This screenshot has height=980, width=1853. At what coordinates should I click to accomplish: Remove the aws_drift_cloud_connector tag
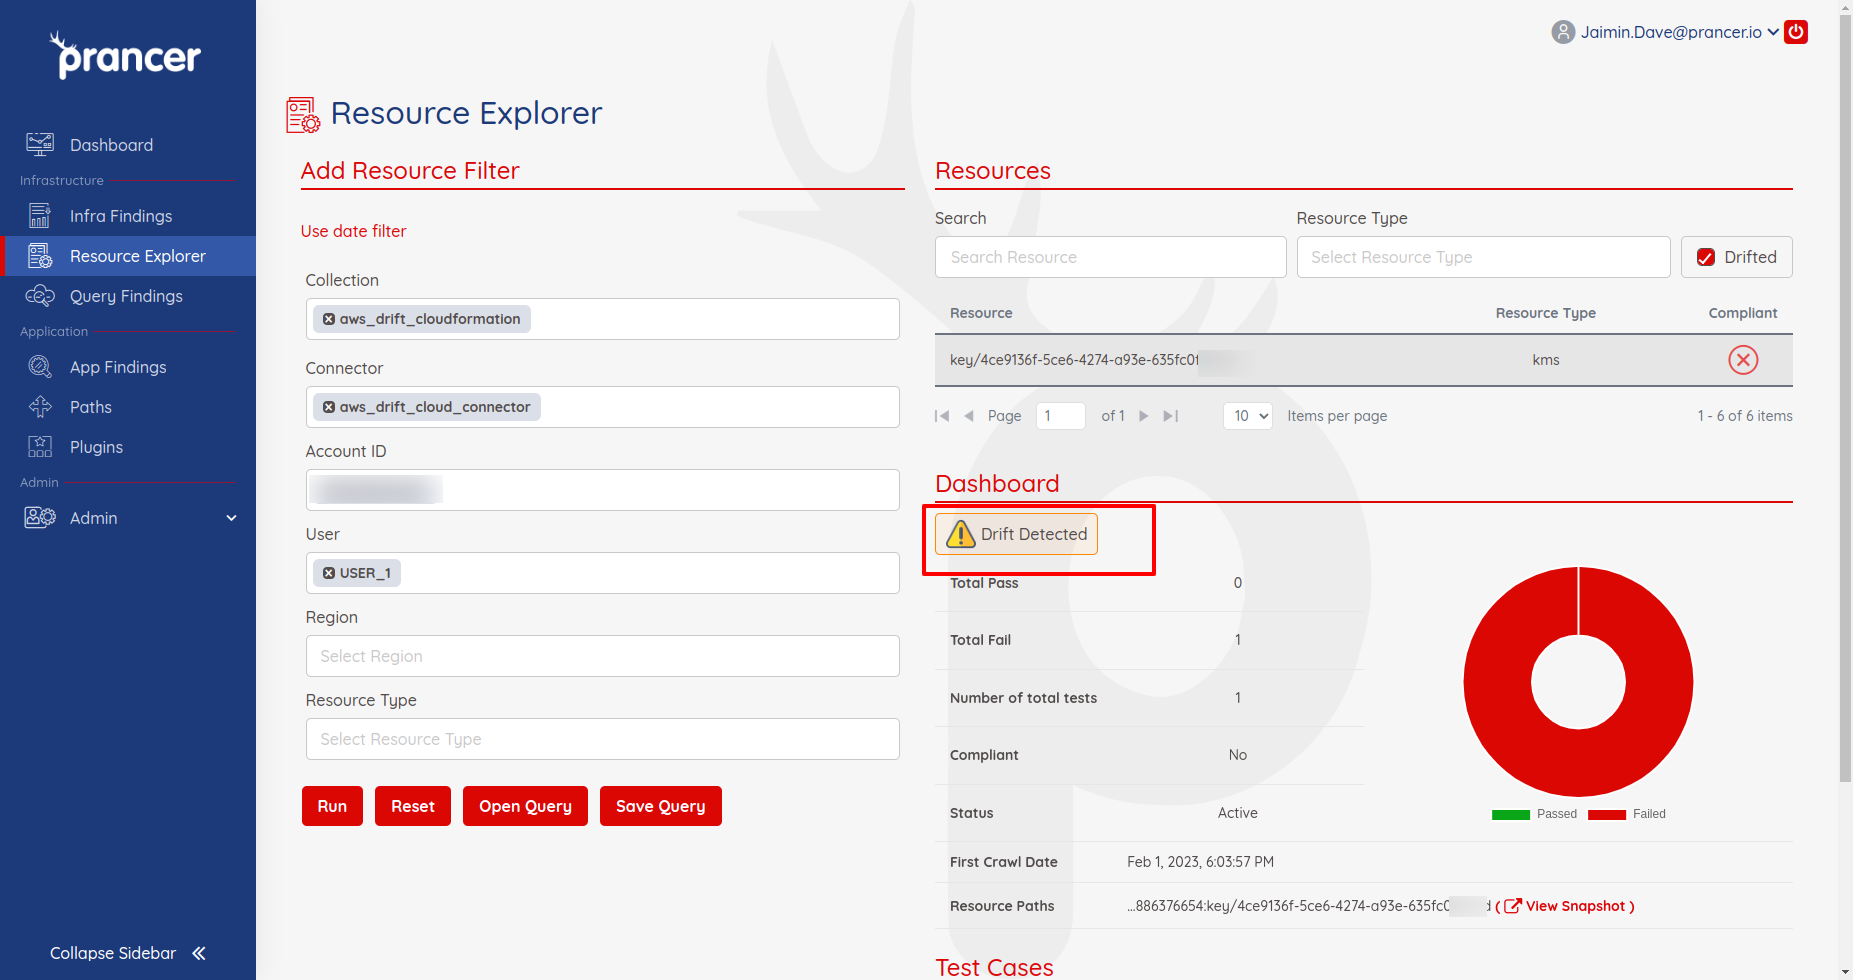click(329, 407)
